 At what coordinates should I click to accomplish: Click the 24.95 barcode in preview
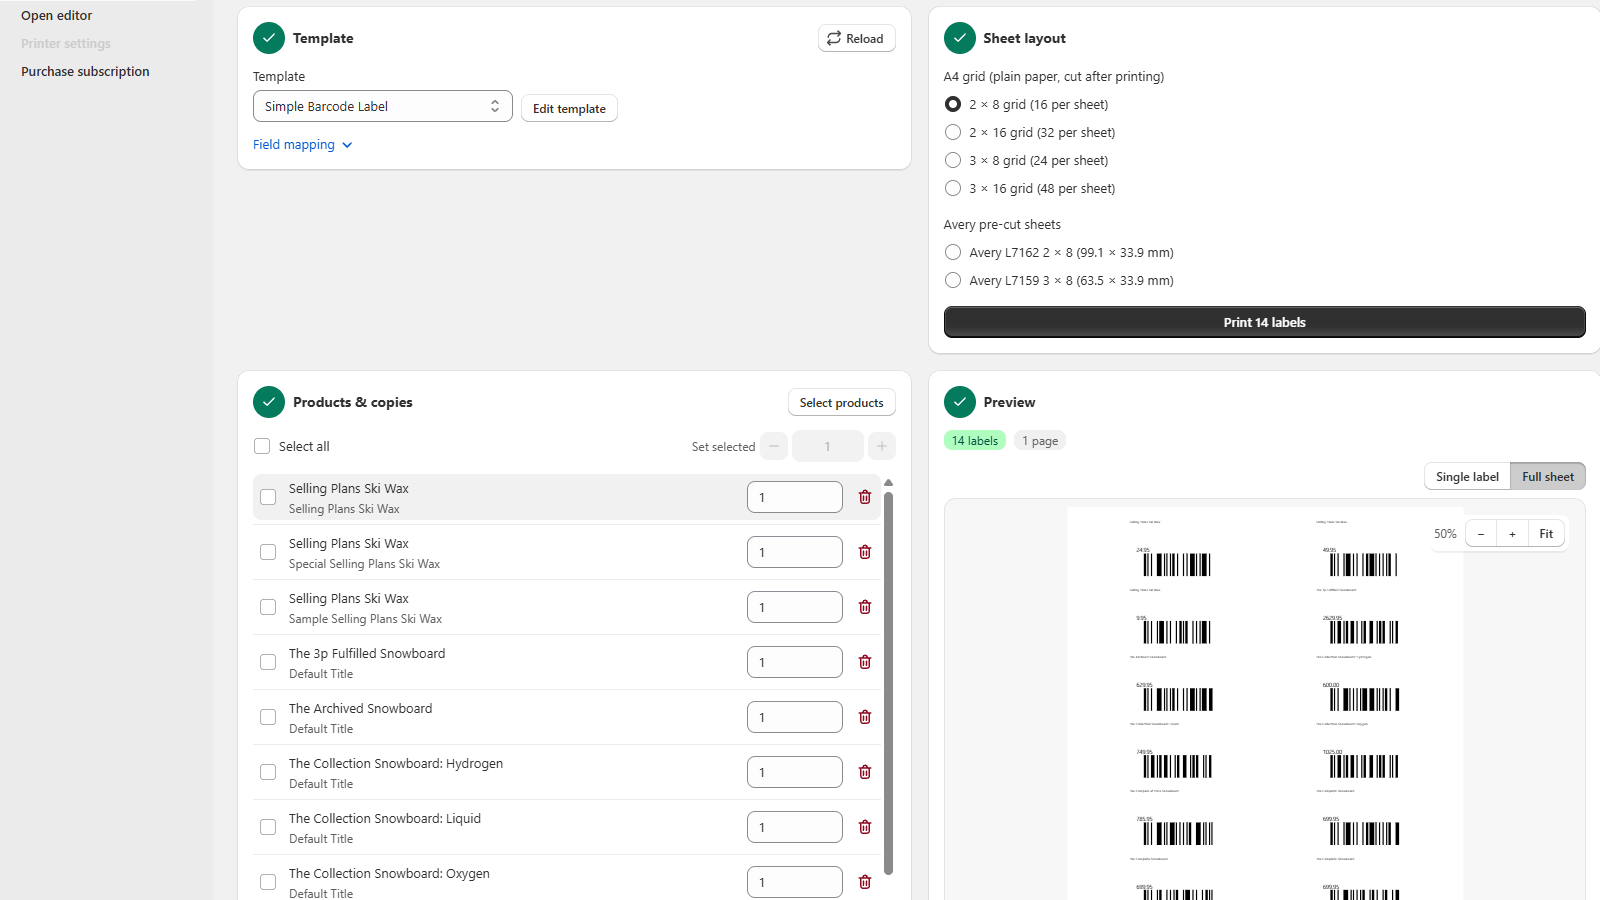pos(1177,565)
